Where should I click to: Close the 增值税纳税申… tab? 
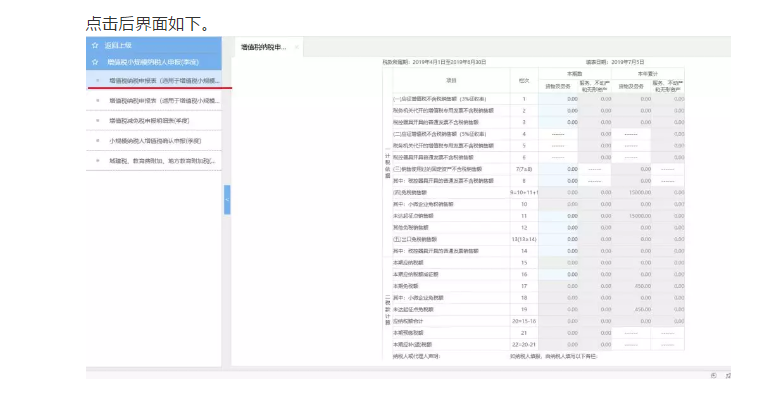click(x=296, y=47)
